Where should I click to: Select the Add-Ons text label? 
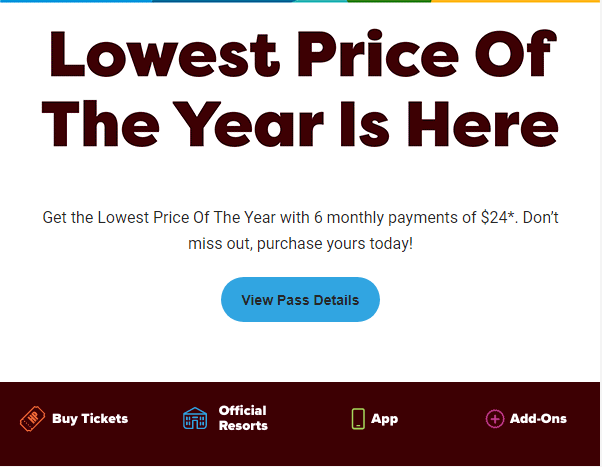(538, 418)
